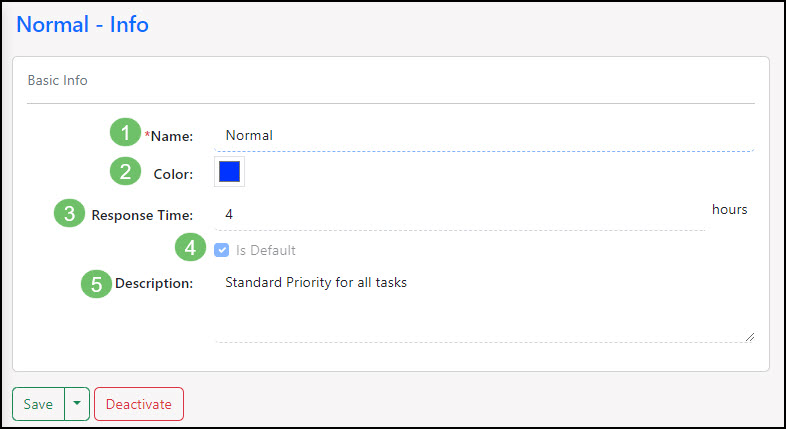Click the Basic Info section header
The width and height of the screenshot is (786, 429).
click(x=57, y=80)
